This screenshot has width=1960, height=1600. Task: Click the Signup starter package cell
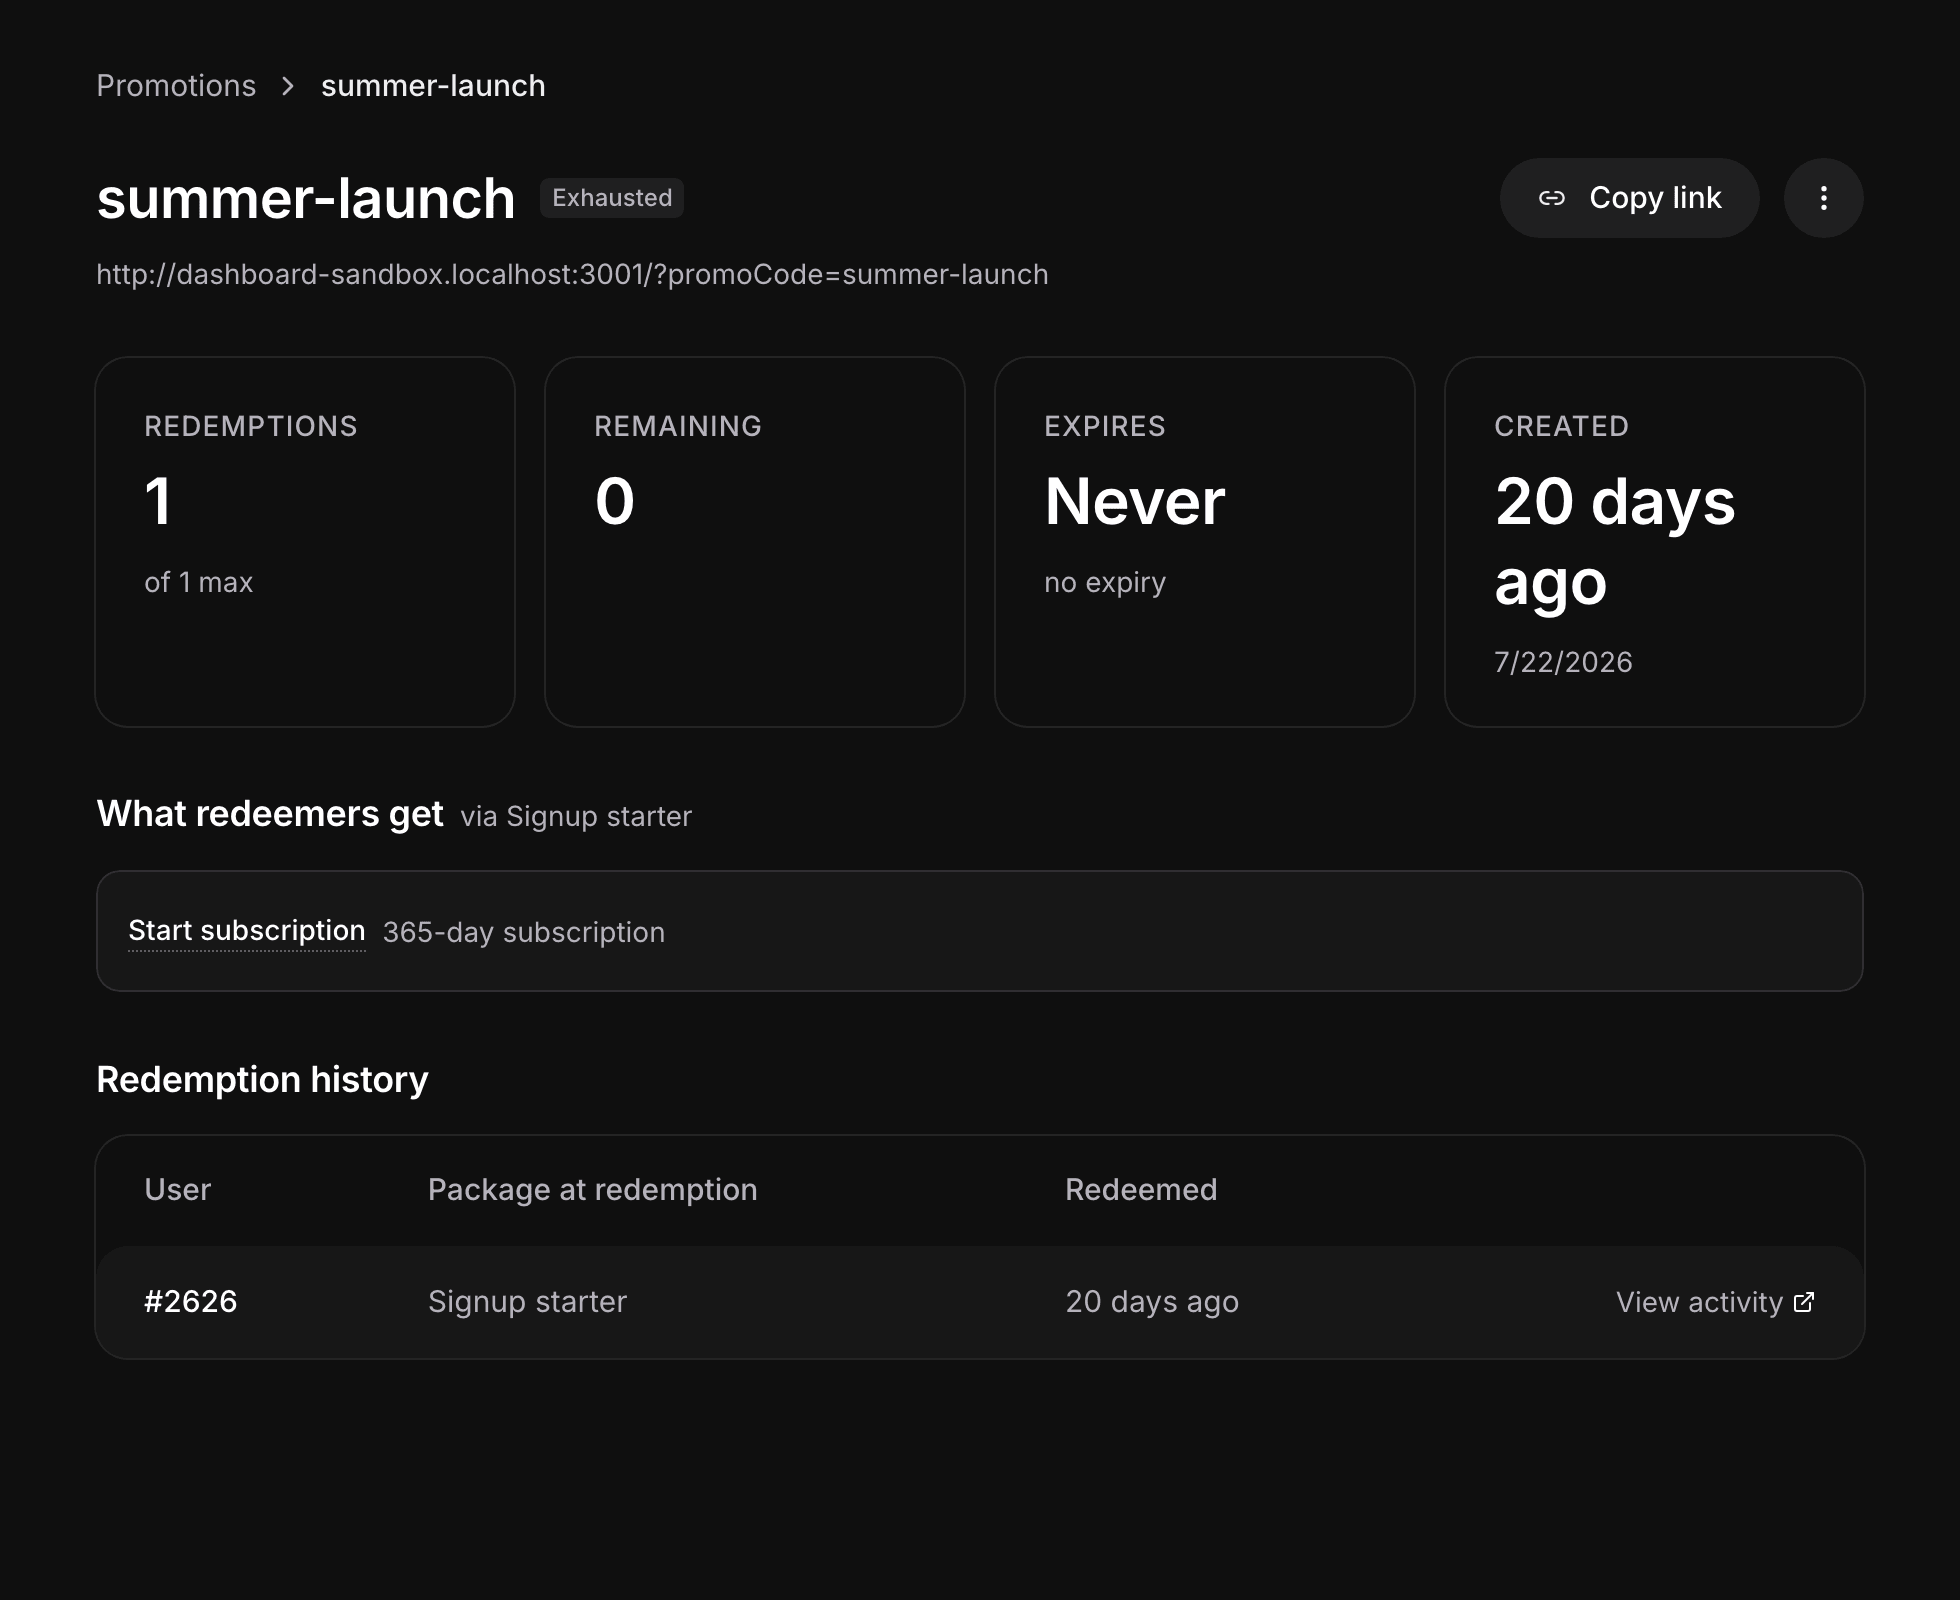527,1301
